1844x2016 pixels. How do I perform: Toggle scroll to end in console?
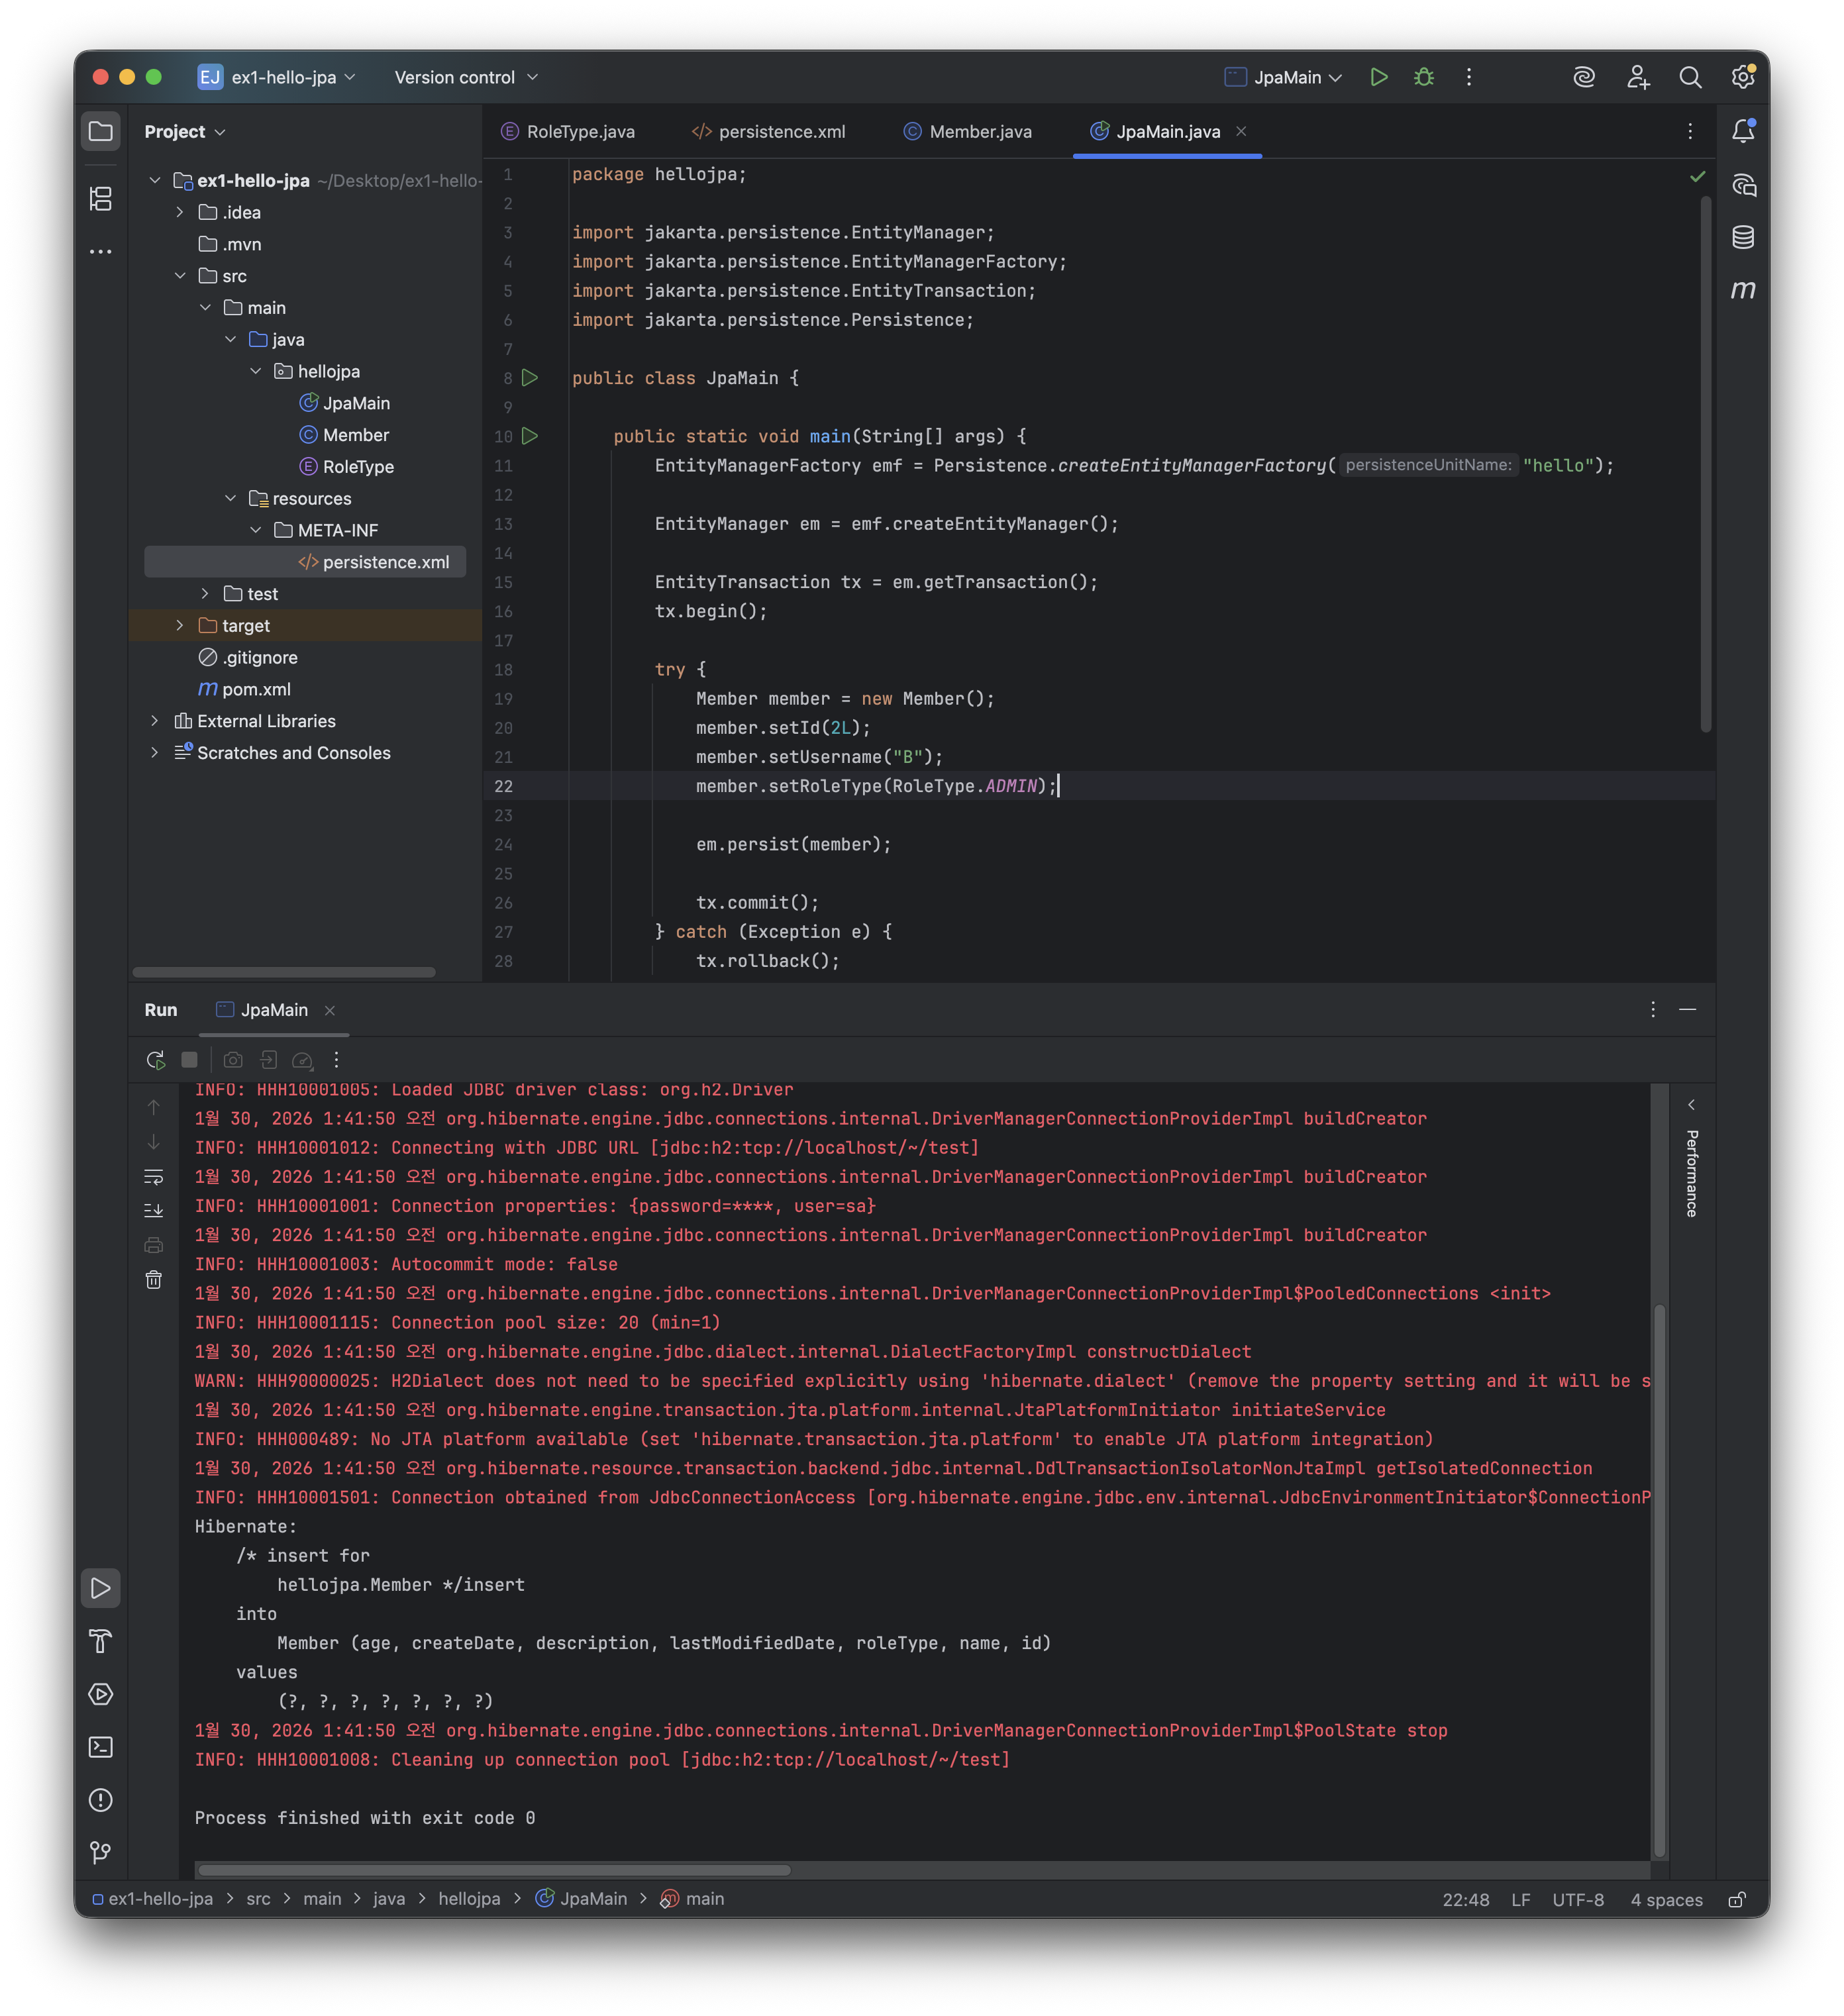154,1211
